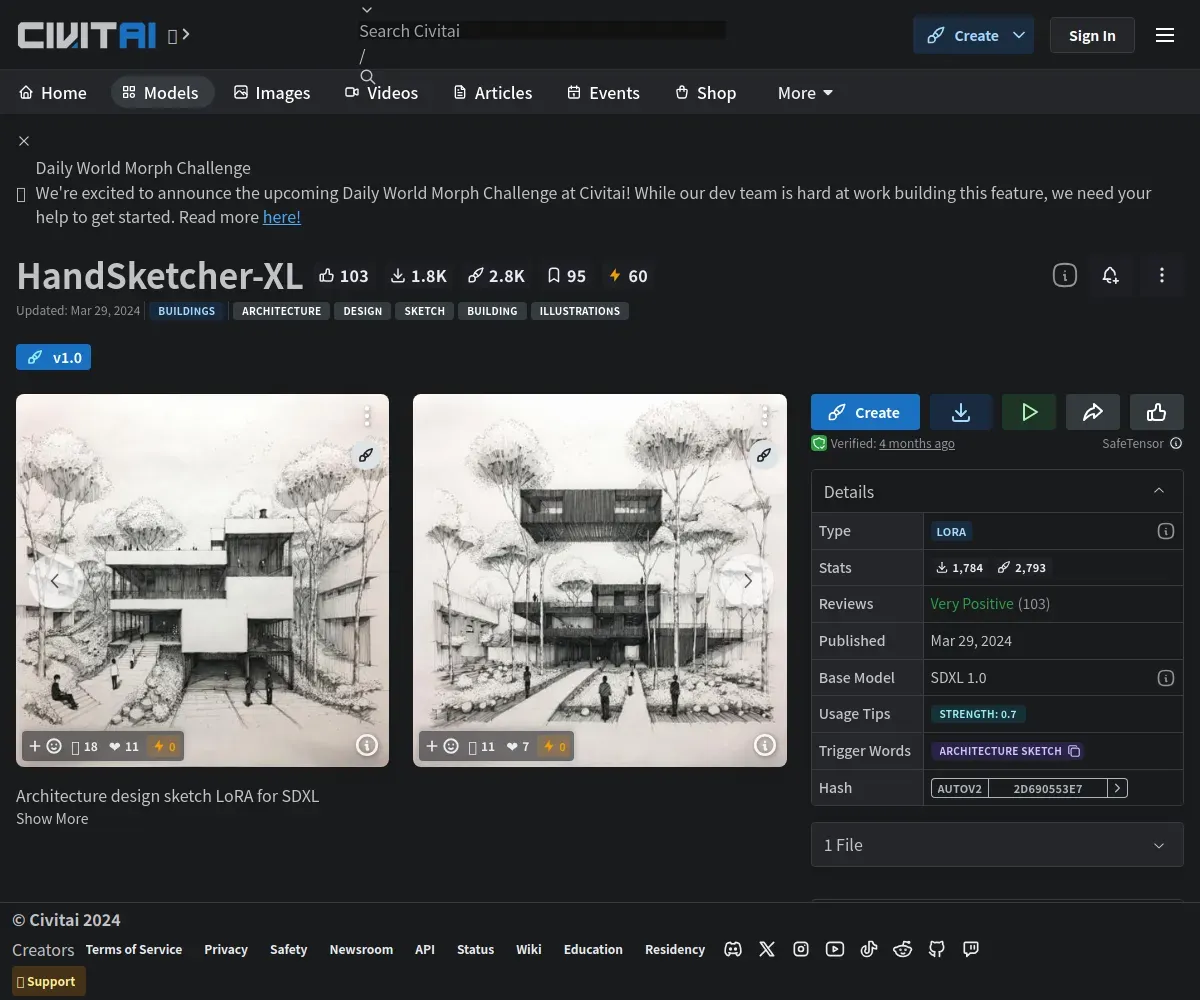
Task: Open the X (Twitter) footer link
Action: [767, 949]
